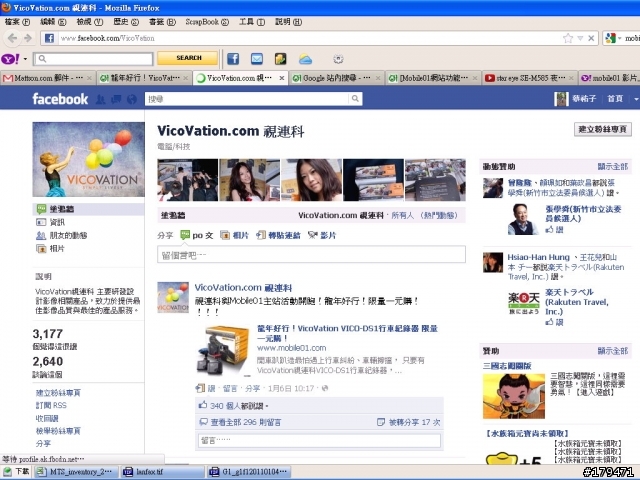This screenshot has height=480, width=640.
Task: Click the 留言 comment input field
Action: pos(320,440)
